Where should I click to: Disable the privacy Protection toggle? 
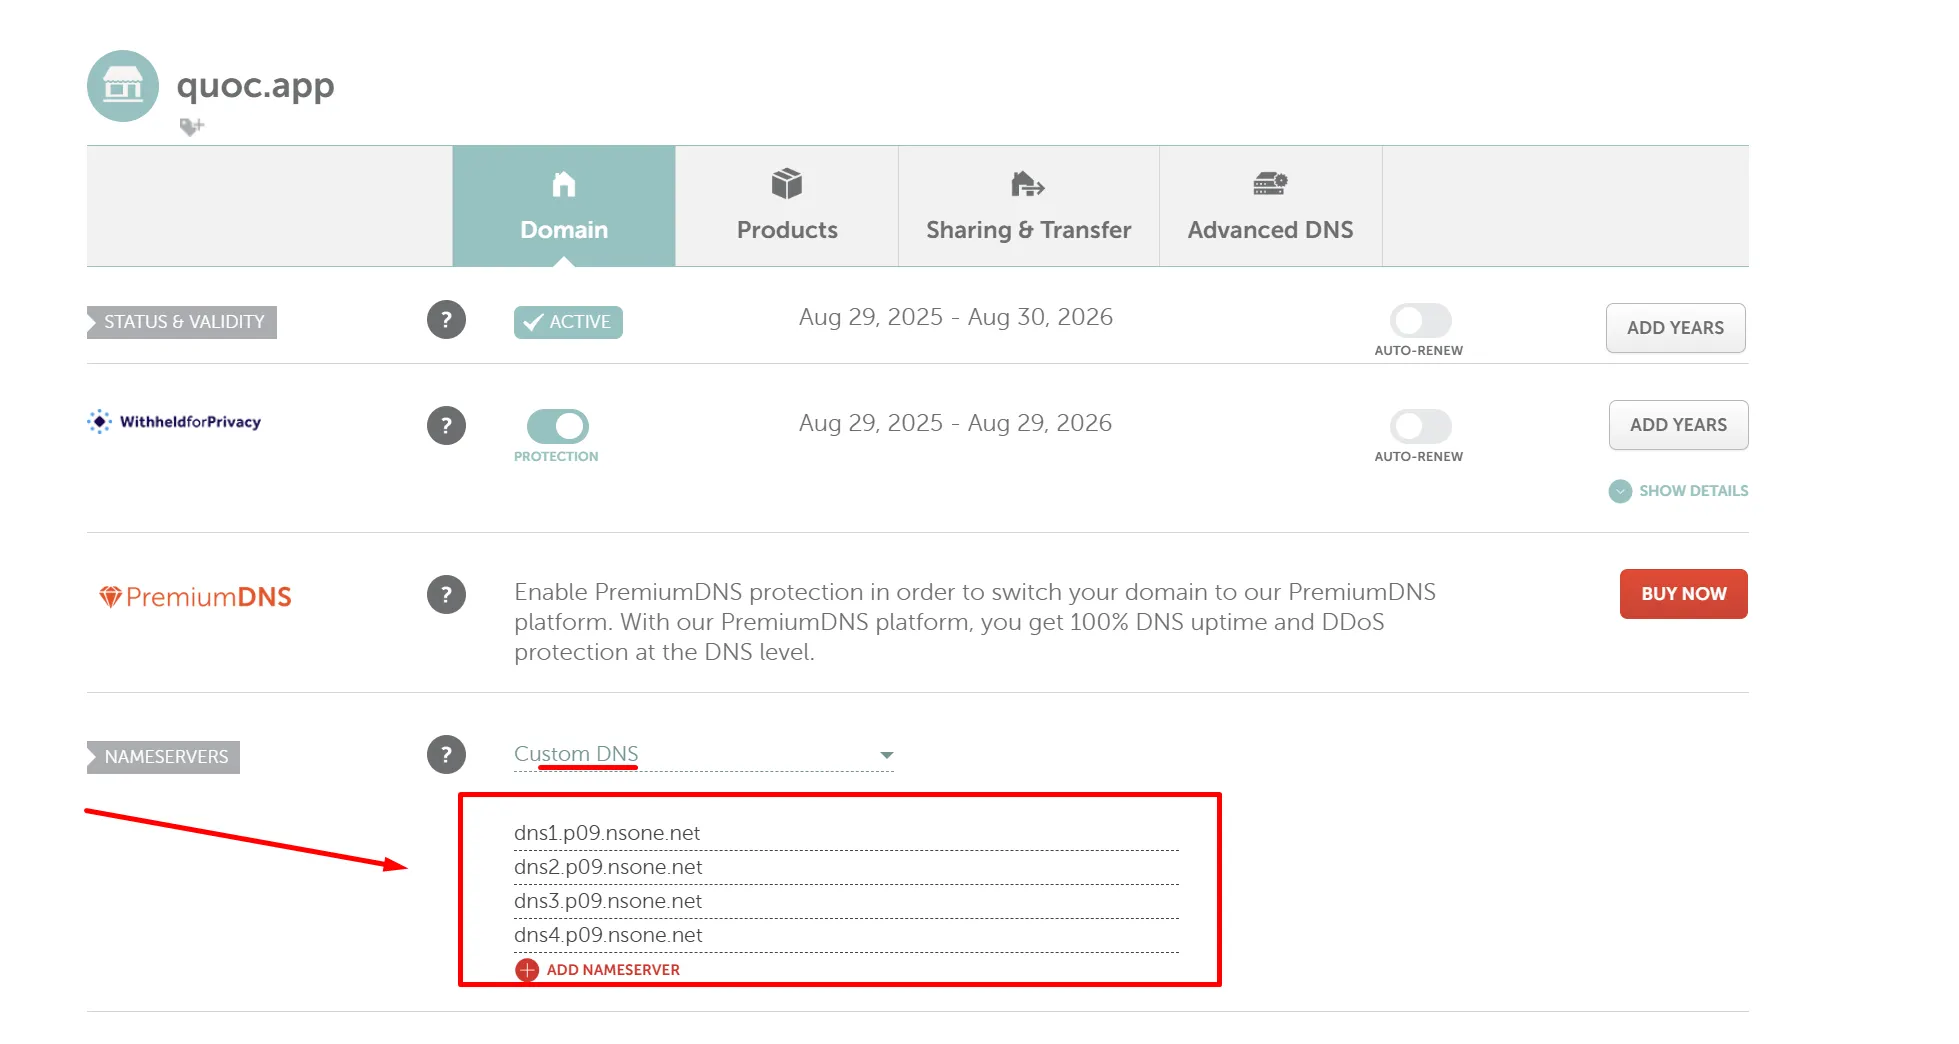point(557,427)
